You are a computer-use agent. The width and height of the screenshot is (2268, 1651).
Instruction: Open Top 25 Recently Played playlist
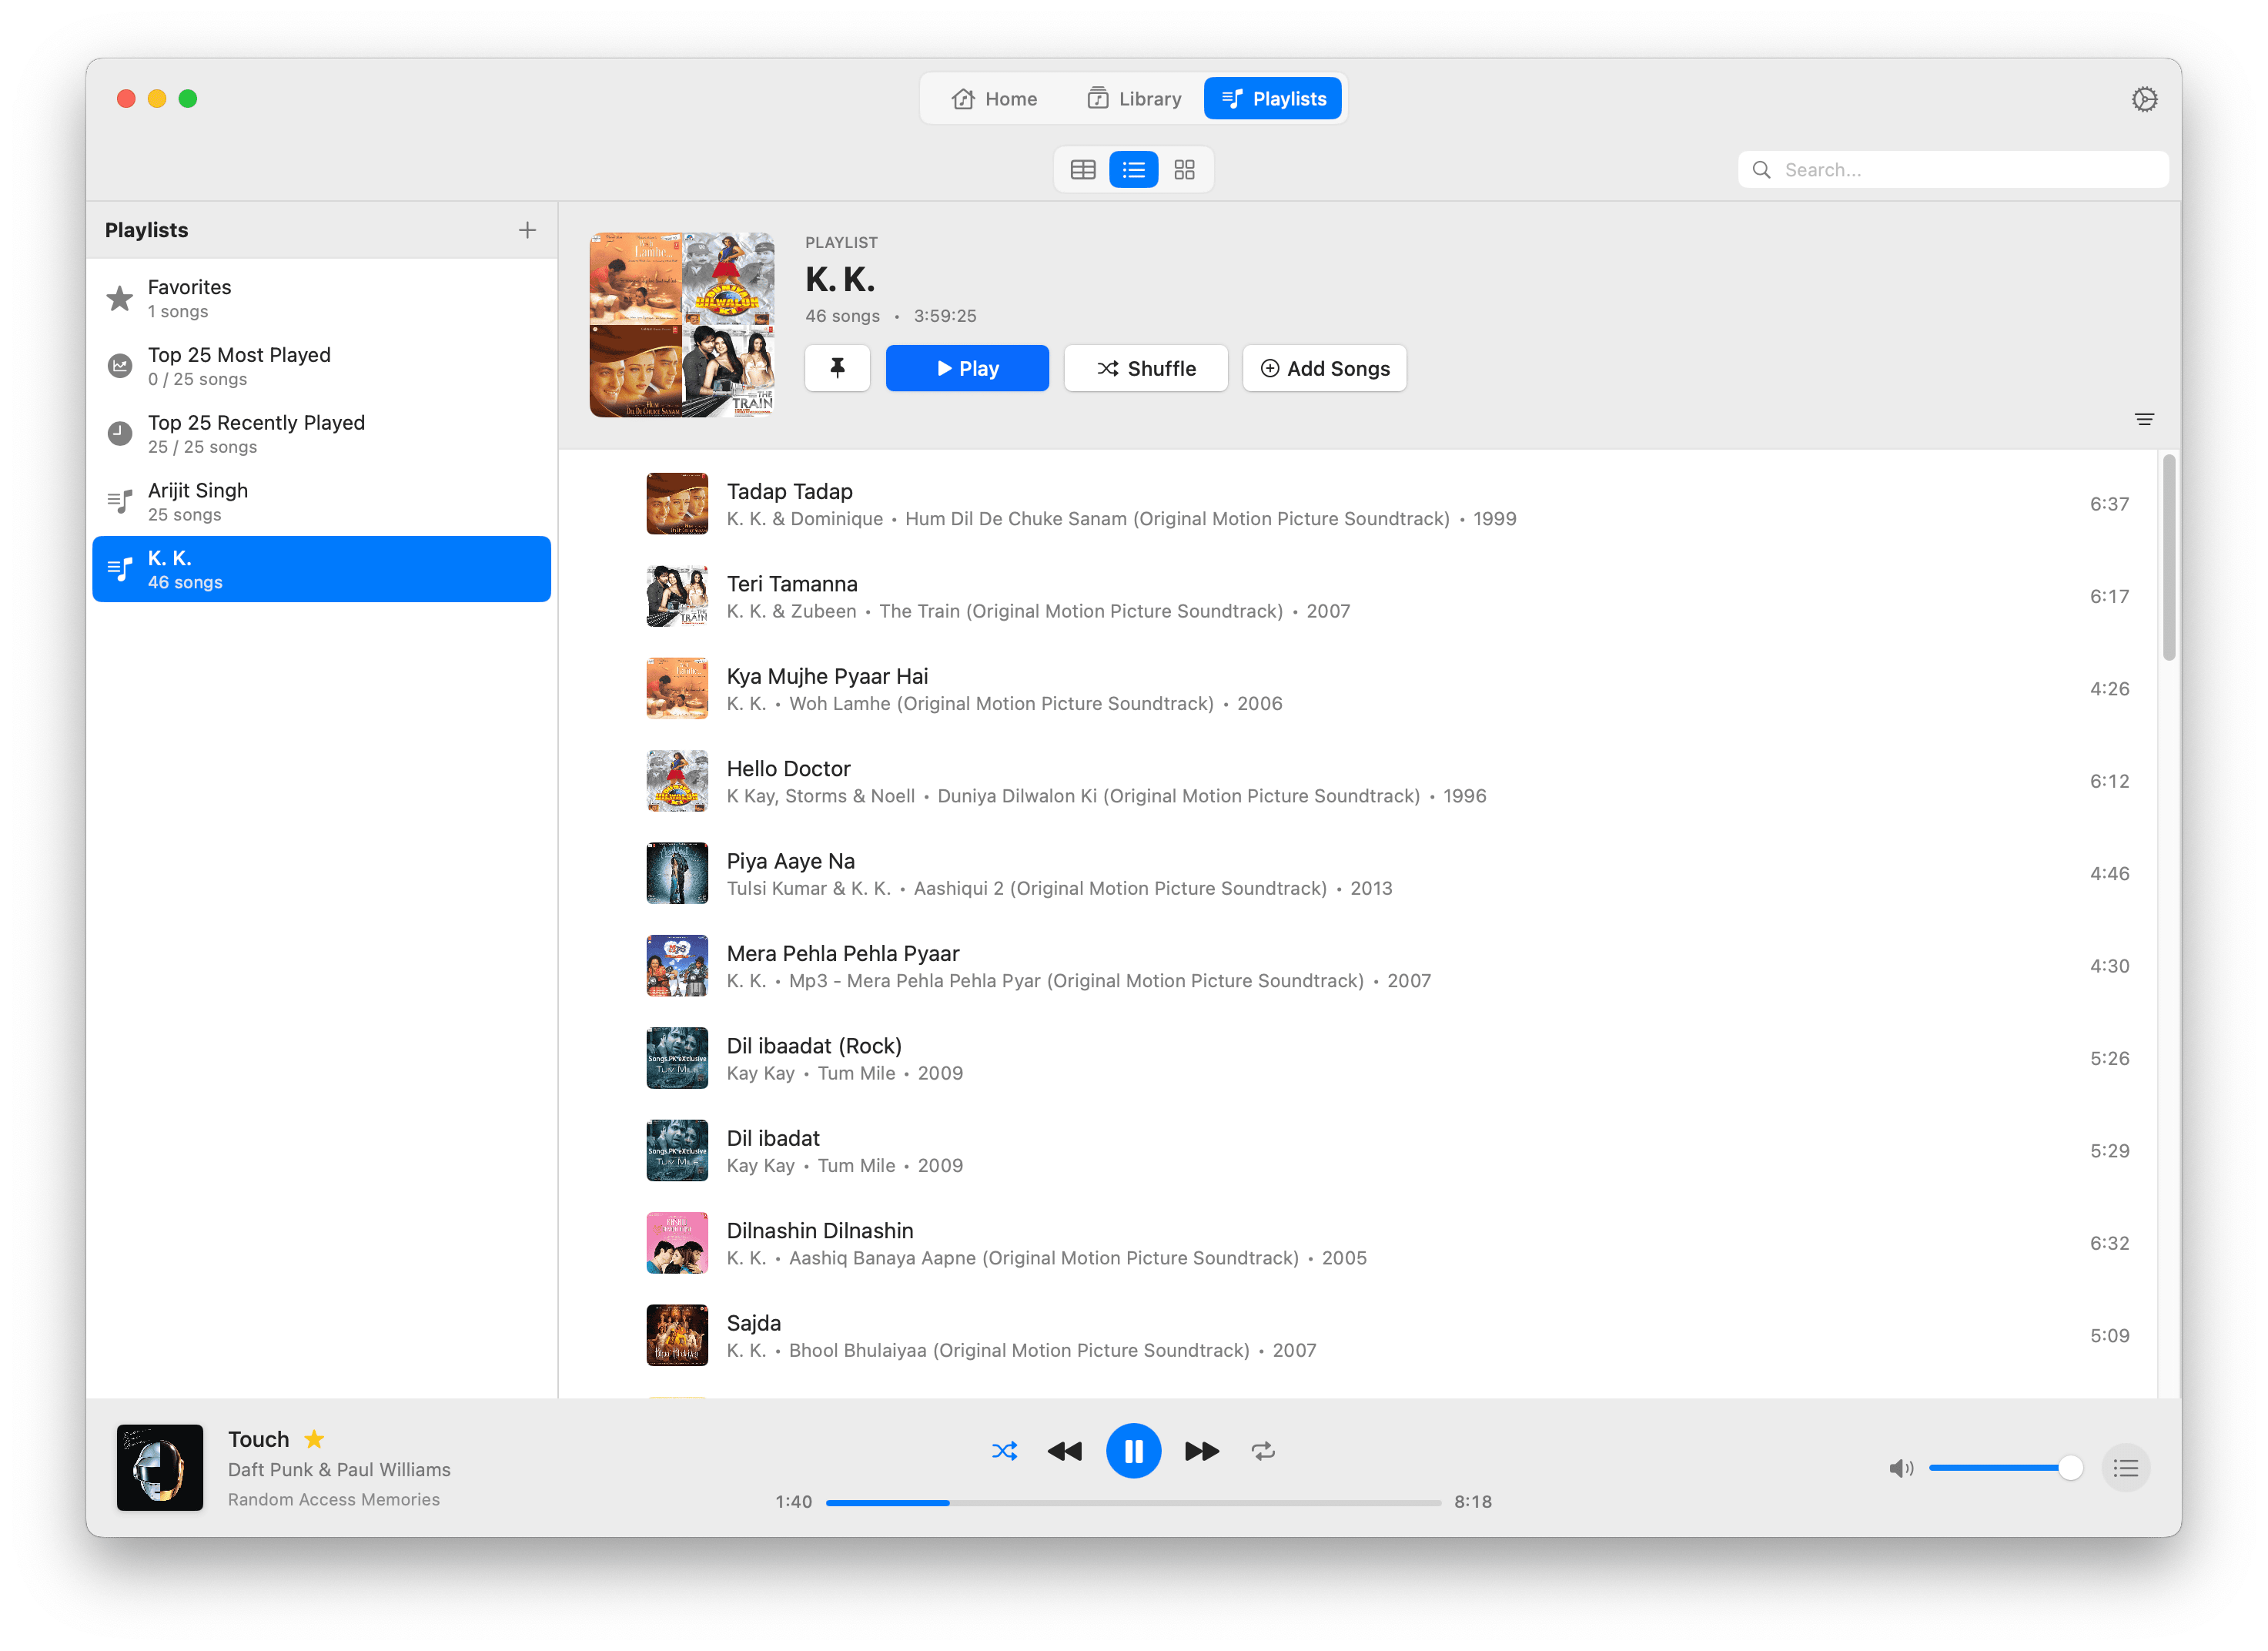coord(321,434)
